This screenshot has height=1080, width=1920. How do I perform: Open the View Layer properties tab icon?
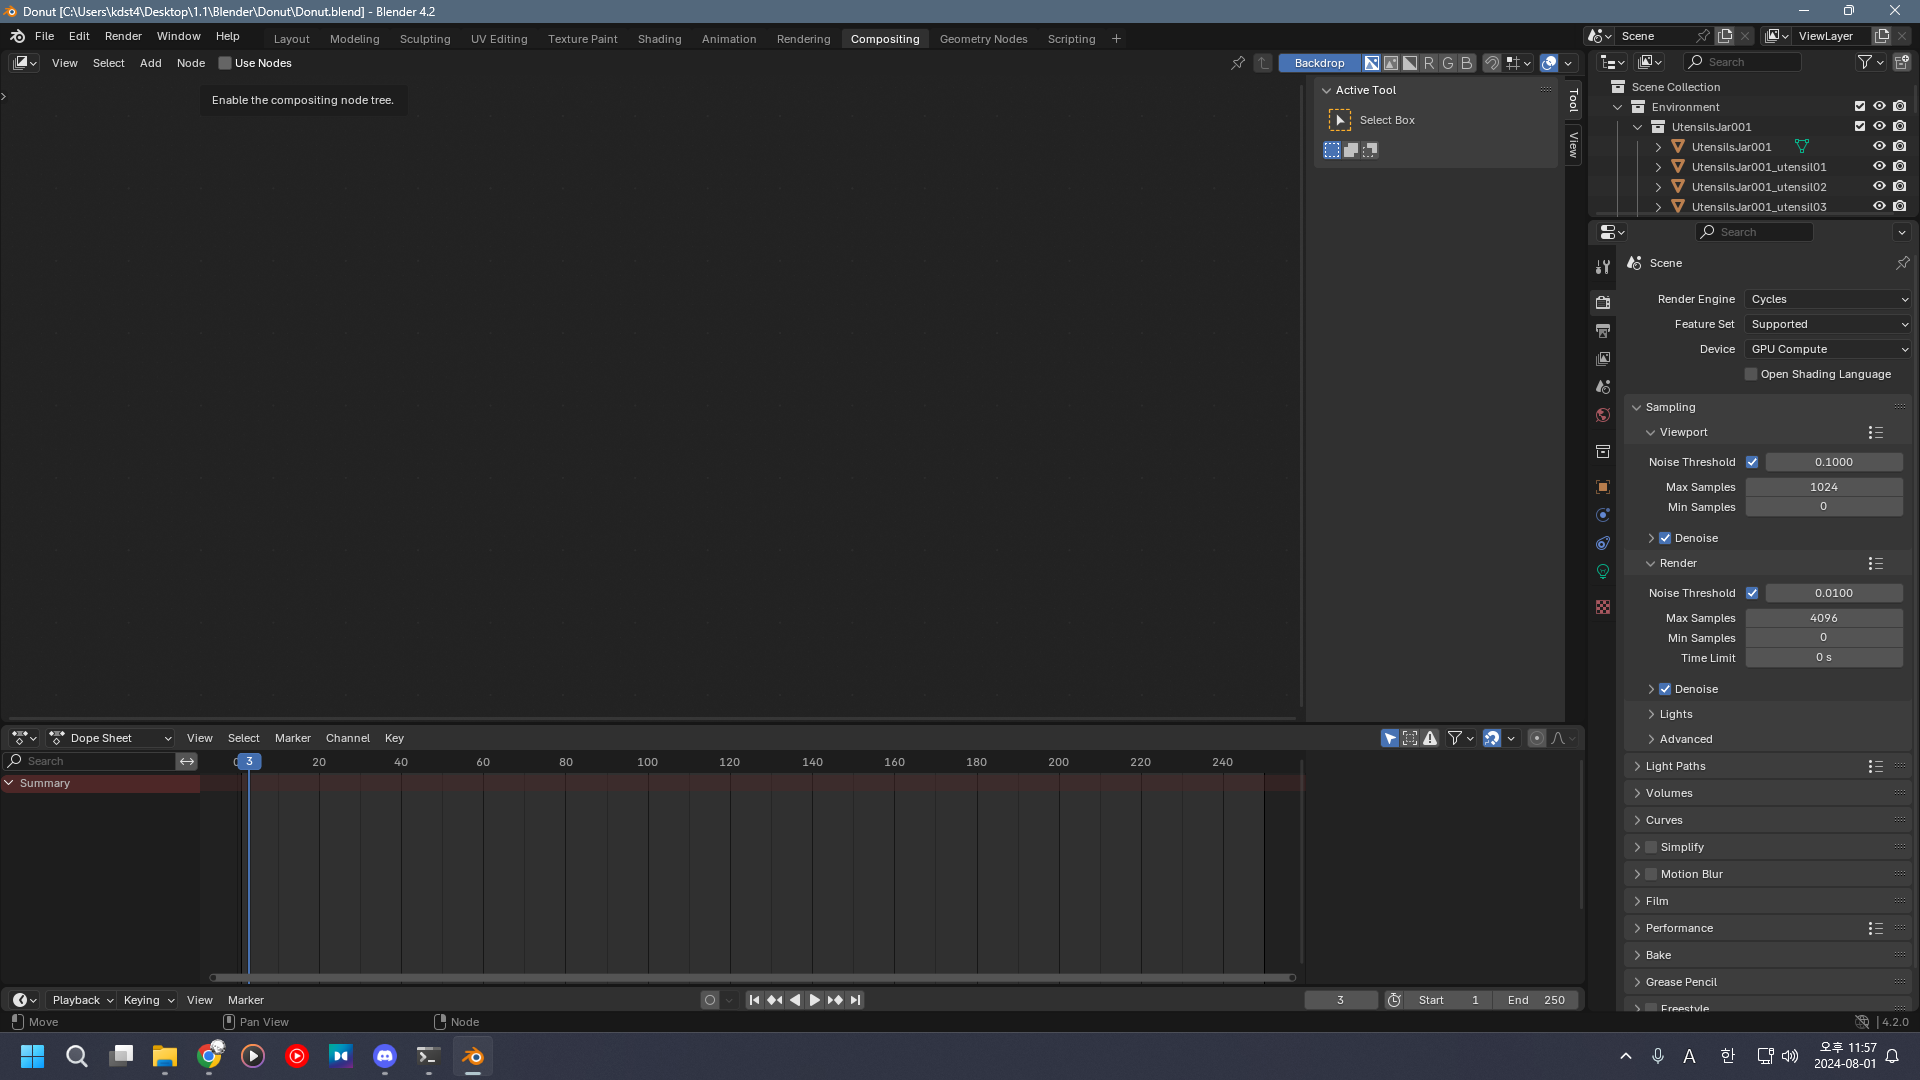coord(1603,359)
